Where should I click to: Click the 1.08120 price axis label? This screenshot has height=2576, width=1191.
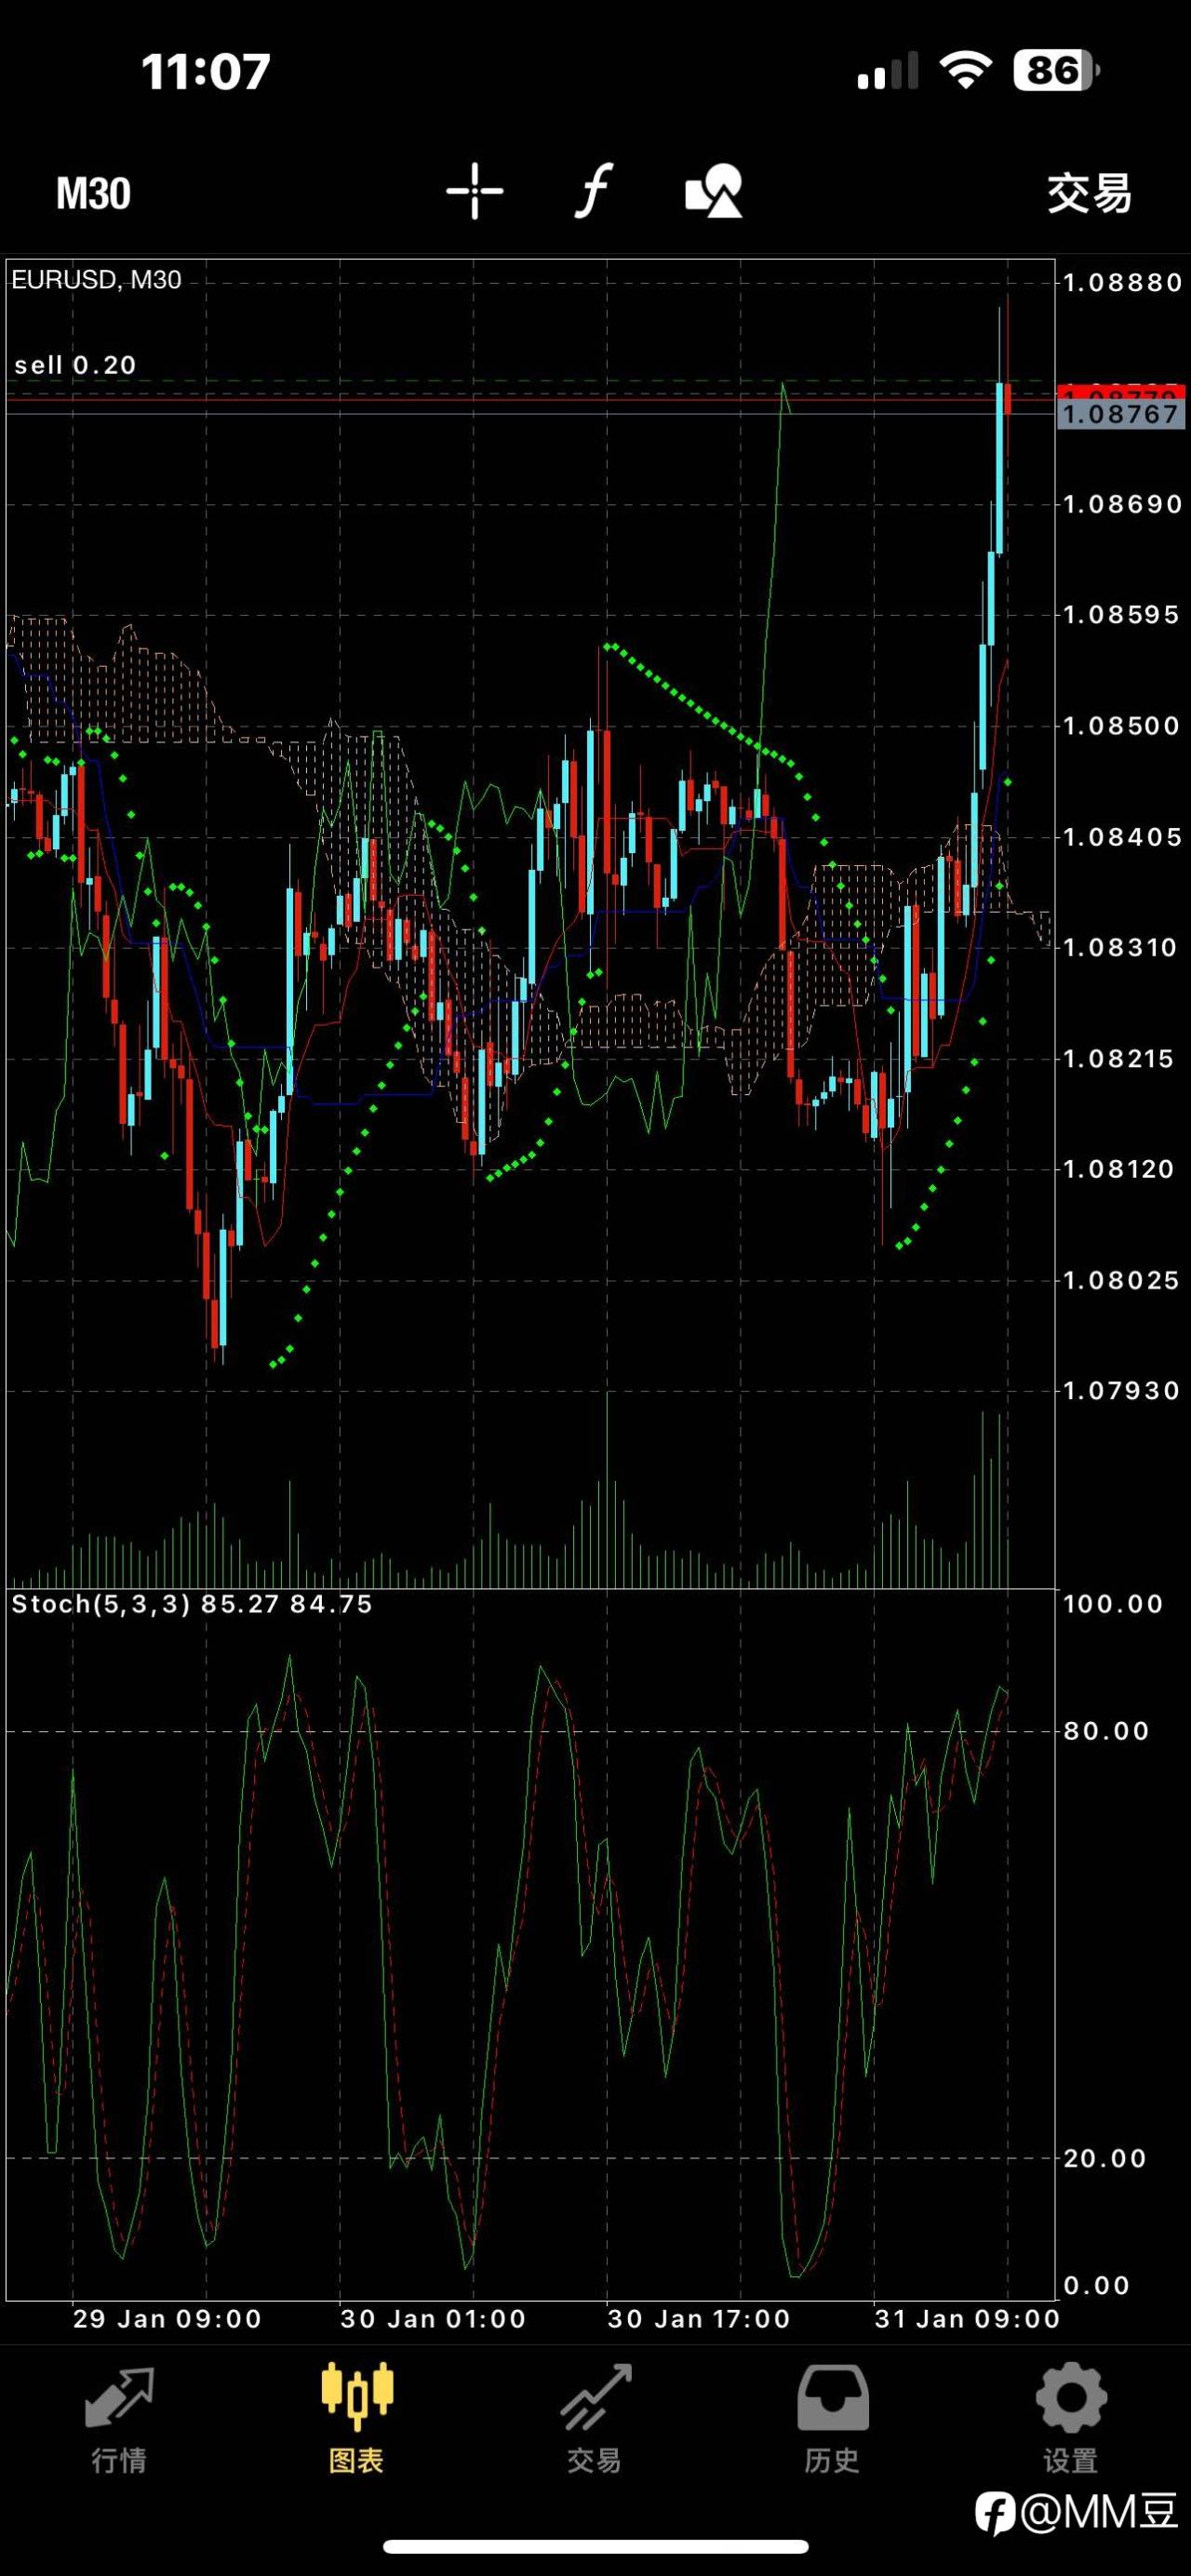pyautogui.click(x=1118, y=1169)
